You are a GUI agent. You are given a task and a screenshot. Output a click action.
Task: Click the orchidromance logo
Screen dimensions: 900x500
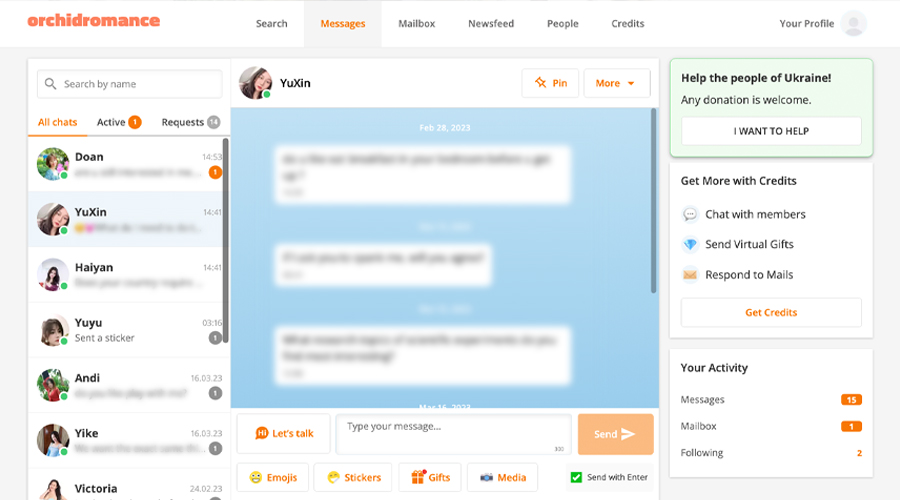pos(94,21)
